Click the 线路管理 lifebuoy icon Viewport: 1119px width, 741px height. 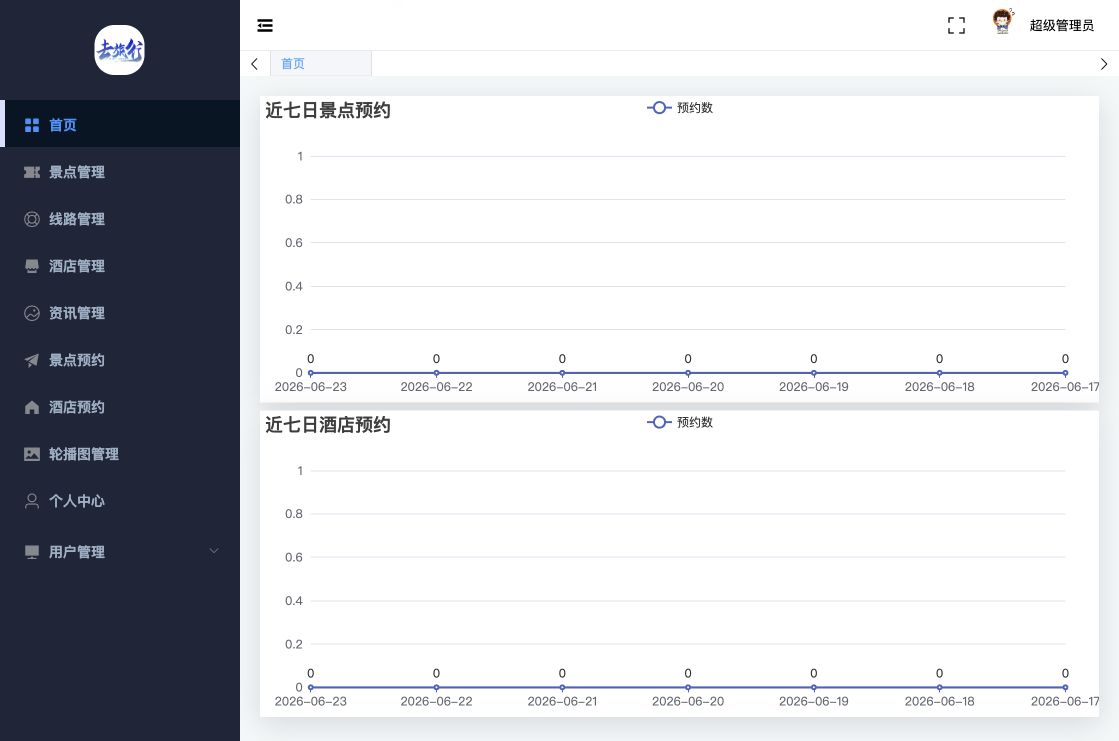click(x=32, y=219)
